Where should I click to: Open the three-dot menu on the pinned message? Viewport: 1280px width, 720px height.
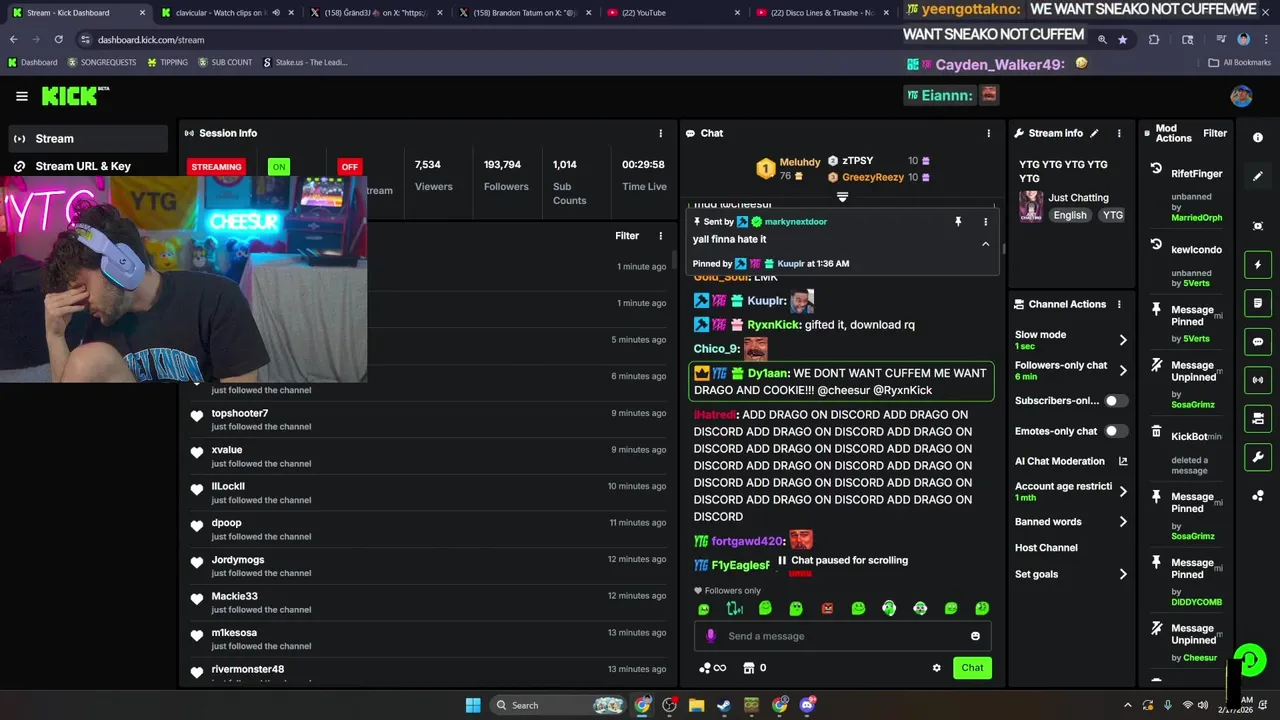985,222
